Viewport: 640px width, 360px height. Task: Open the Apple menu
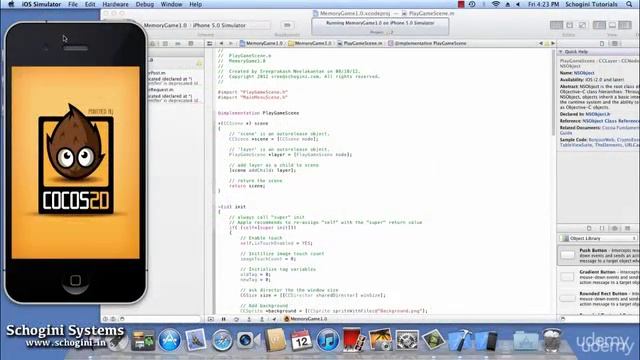coord(11,4)
